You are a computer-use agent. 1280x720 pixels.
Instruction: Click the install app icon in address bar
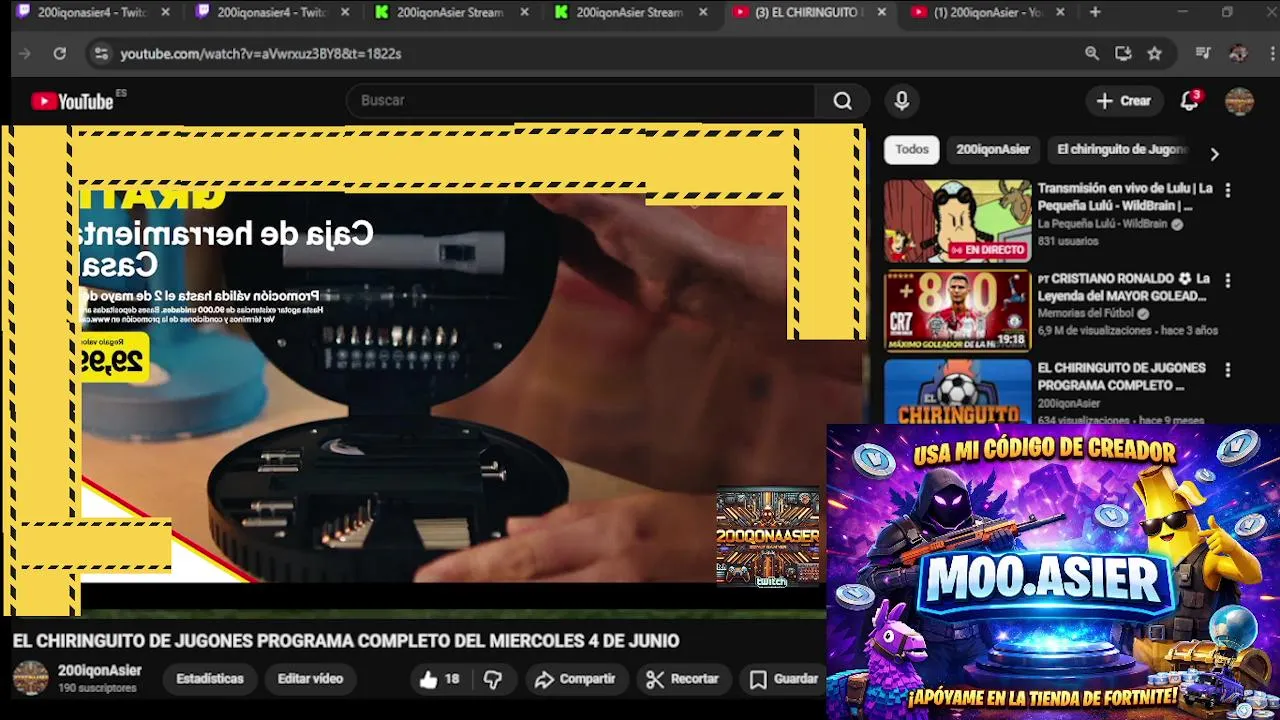click(1123, 54)
